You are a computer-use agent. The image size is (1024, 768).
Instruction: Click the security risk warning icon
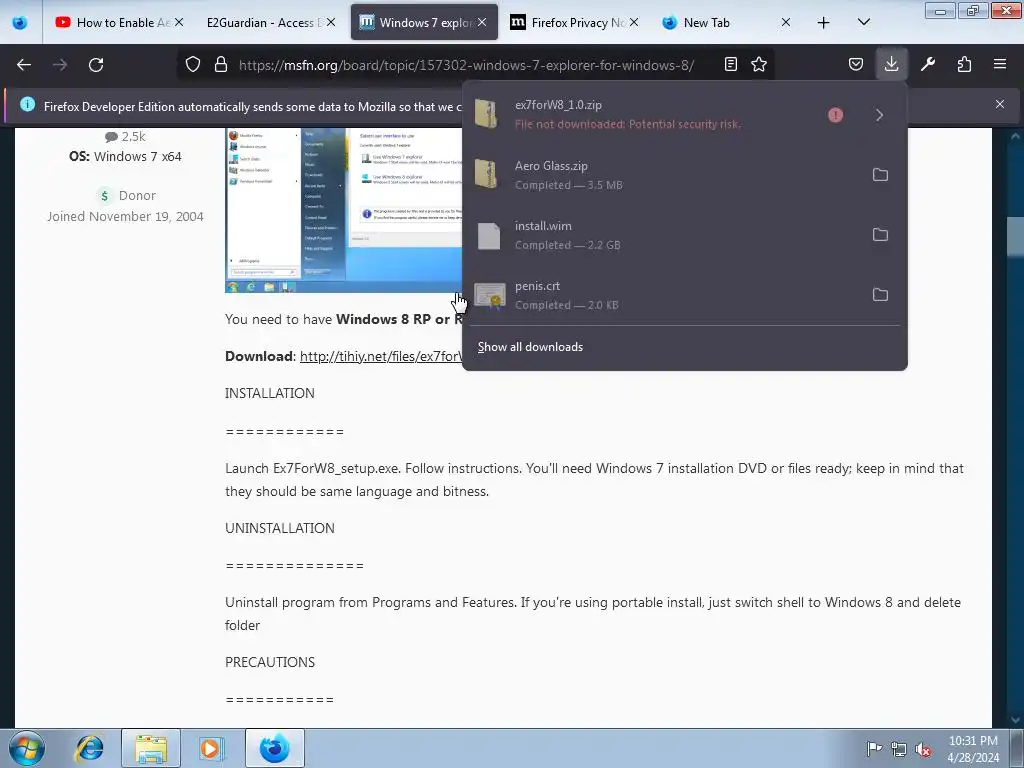[835, 115]
